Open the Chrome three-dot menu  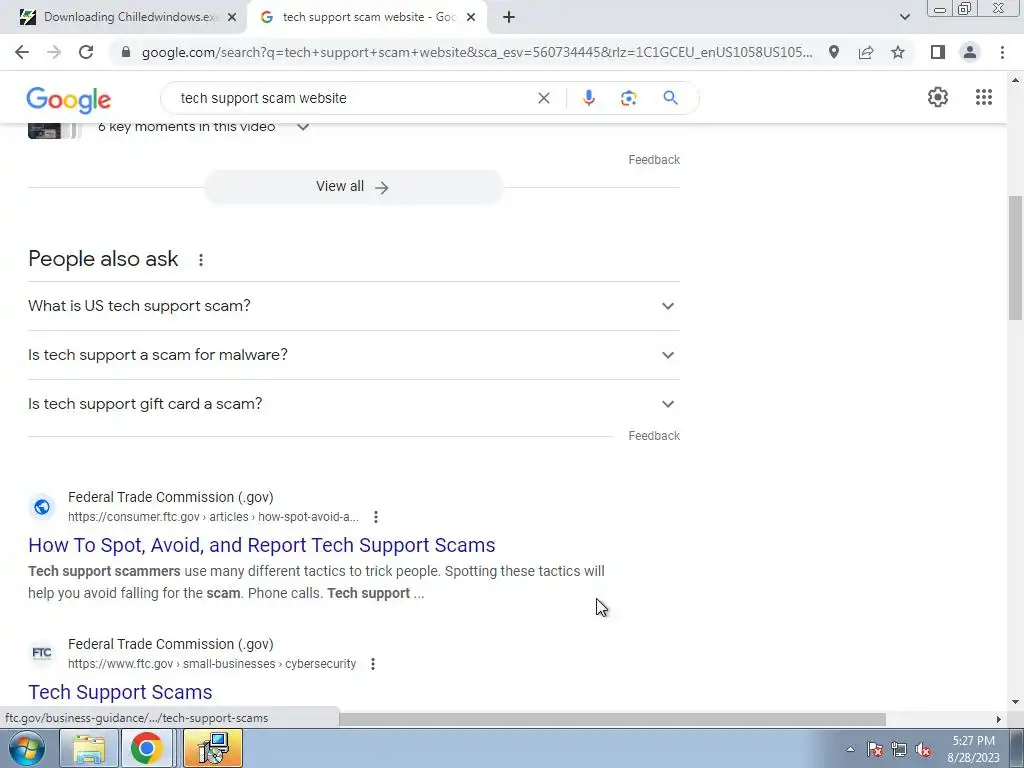coord(1002,52)
